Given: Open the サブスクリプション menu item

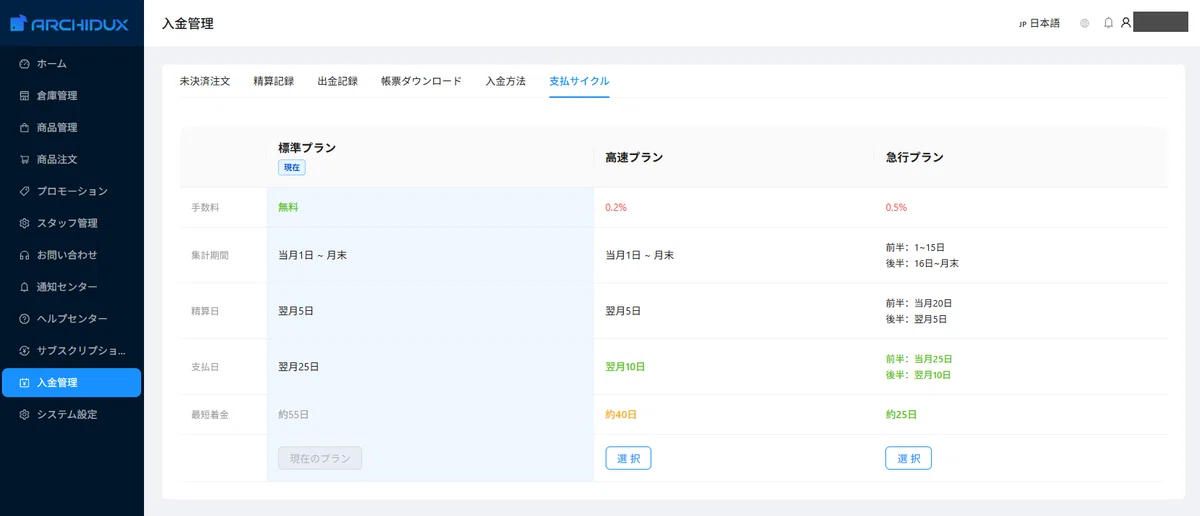Looking at the screenshot, I should click(x=72, y=351).
